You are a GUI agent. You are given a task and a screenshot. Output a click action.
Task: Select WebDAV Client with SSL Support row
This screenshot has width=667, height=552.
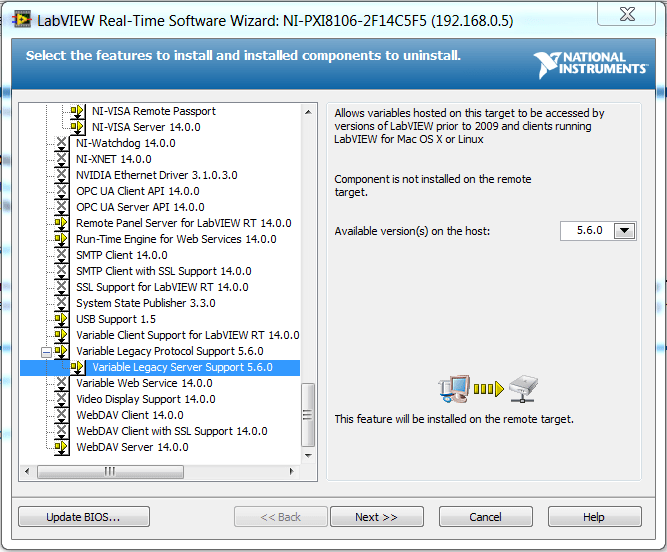tap(172, 432)
